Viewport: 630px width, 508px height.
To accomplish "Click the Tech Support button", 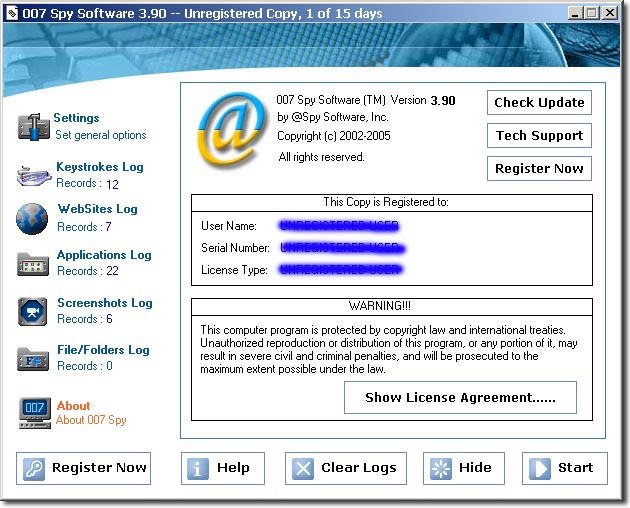I will 539,135.
